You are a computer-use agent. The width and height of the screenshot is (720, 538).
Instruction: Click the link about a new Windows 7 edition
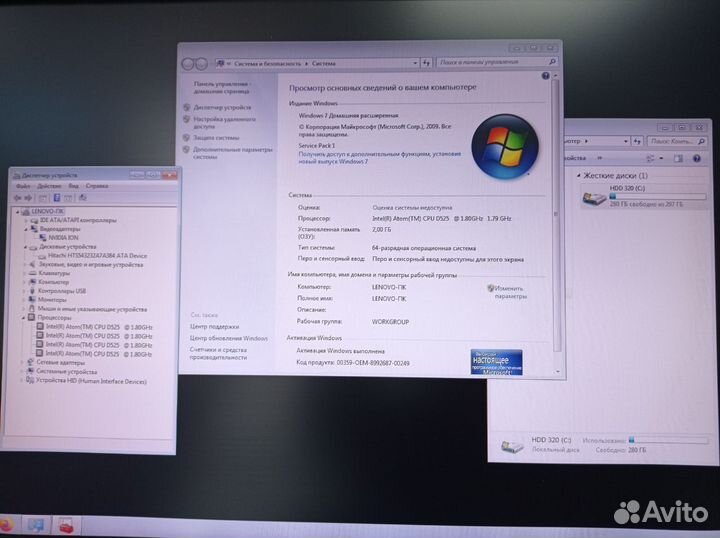click(x=379, y=158)
